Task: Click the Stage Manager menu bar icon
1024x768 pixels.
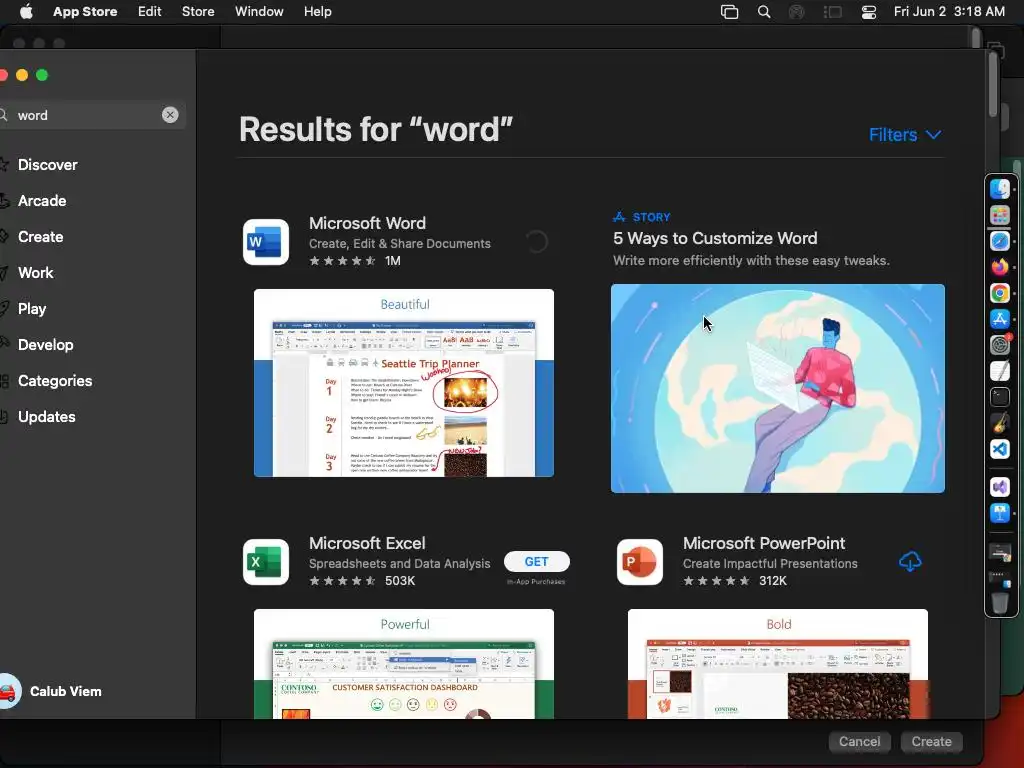Action: point(833,12)
